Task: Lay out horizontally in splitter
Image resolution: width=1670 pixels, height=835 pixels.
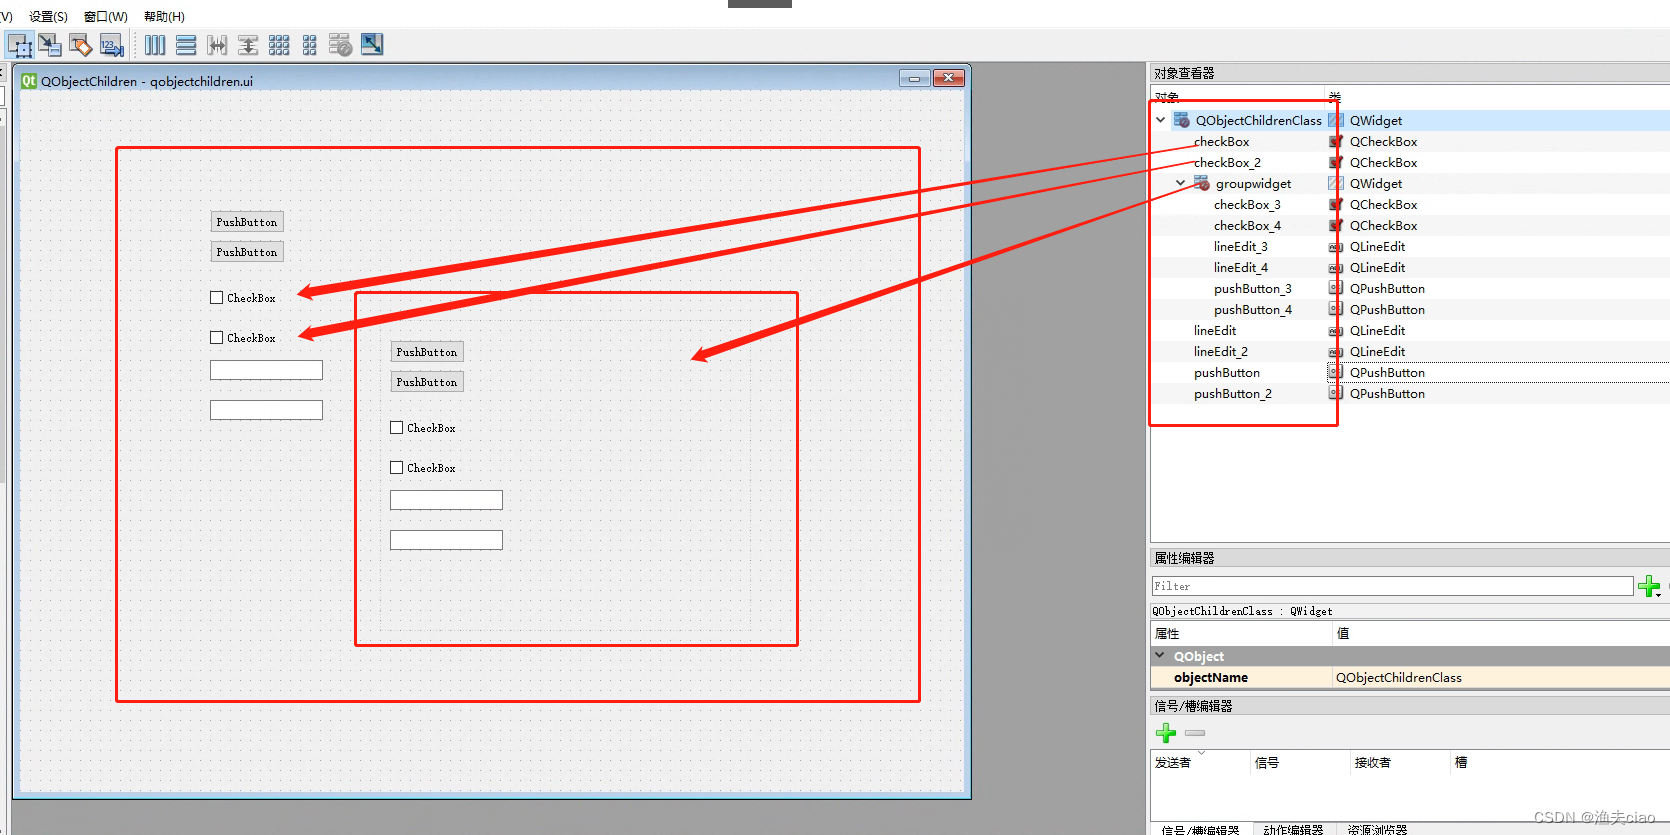Action: [217, 45]
